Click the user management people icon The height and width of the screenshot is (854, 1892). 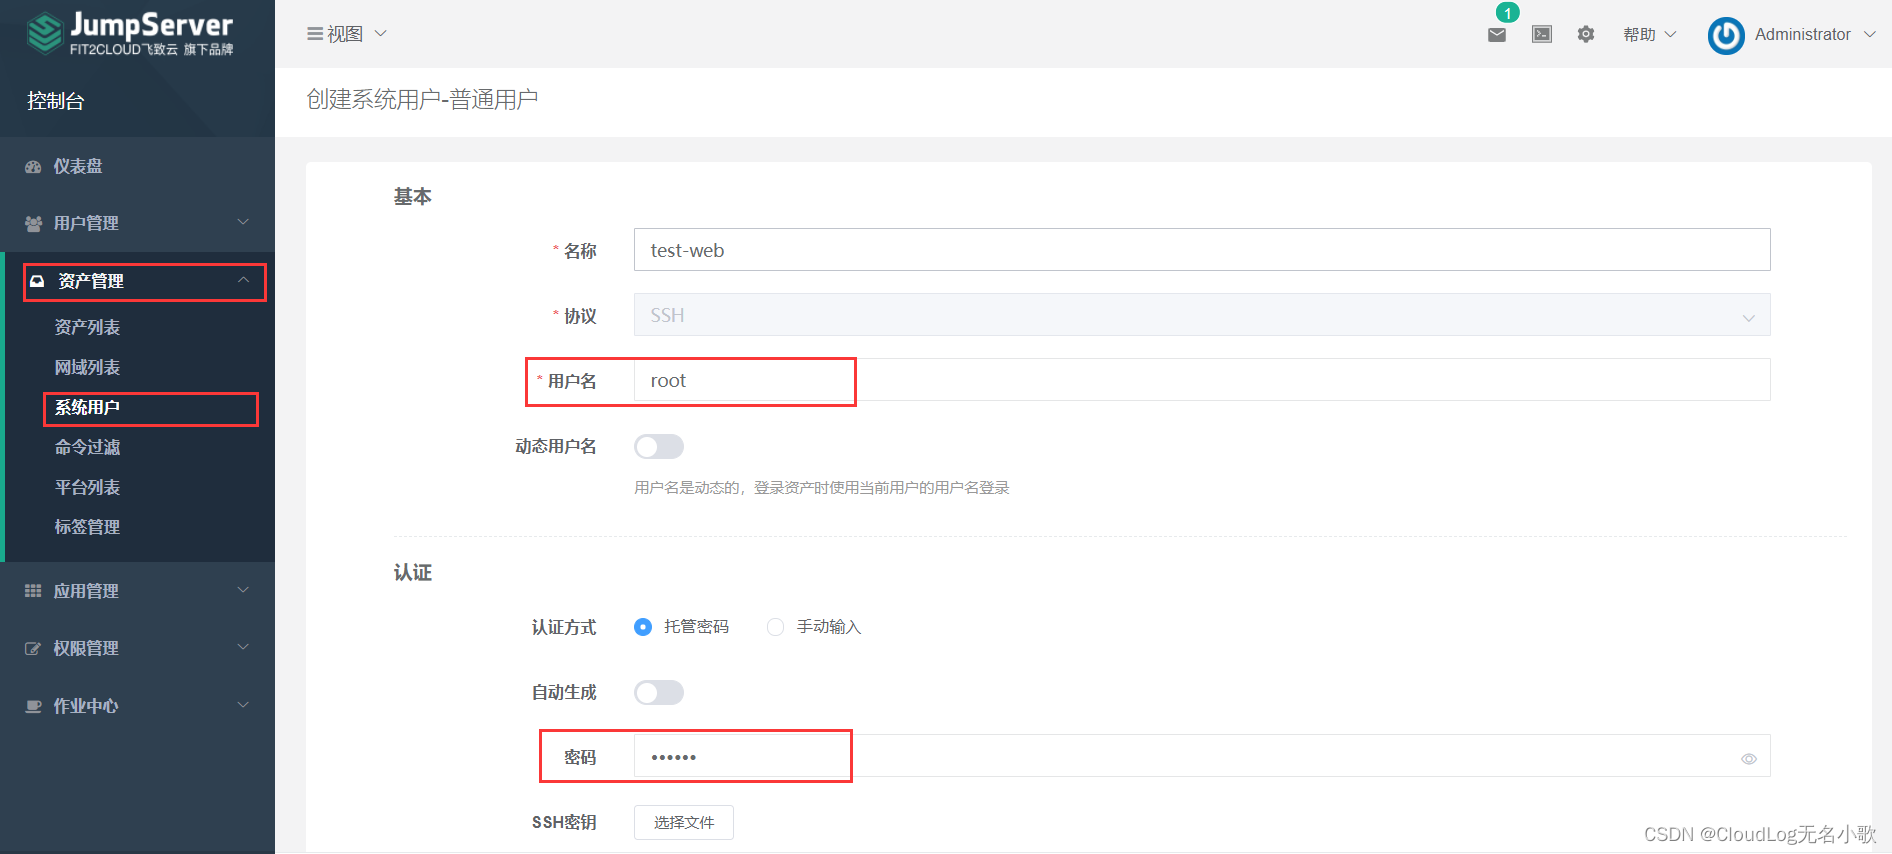(33, 224)
